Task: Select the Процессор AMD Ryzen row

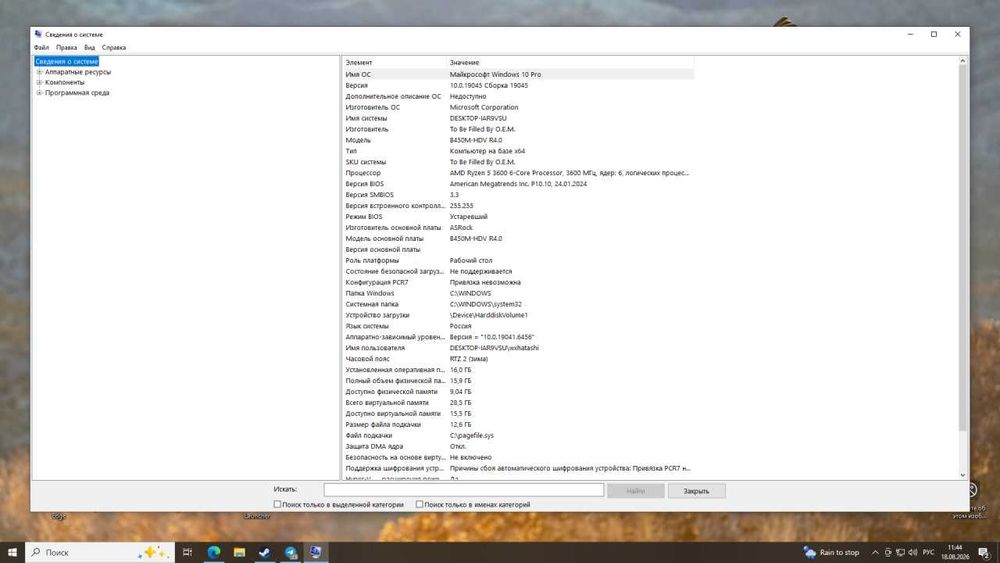Action: click(518, 173)
